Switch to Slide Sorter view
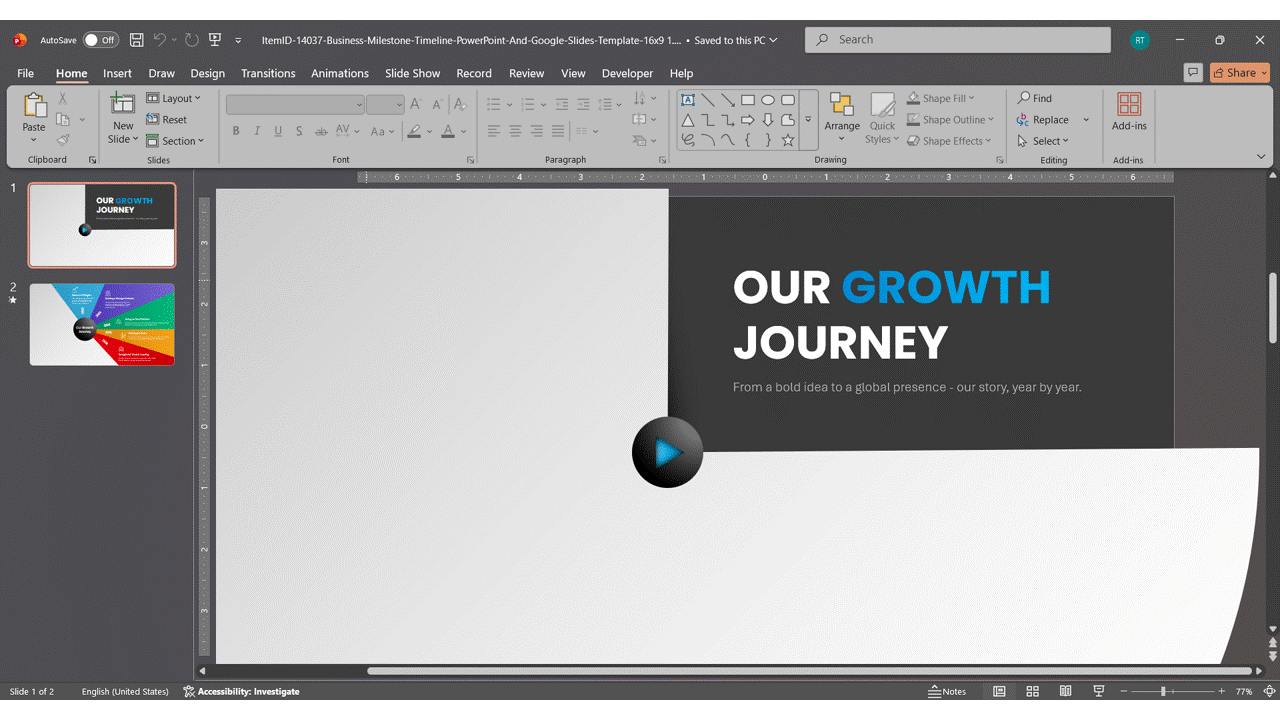Screen dimensions: 1280x720 coord(1033,691)
